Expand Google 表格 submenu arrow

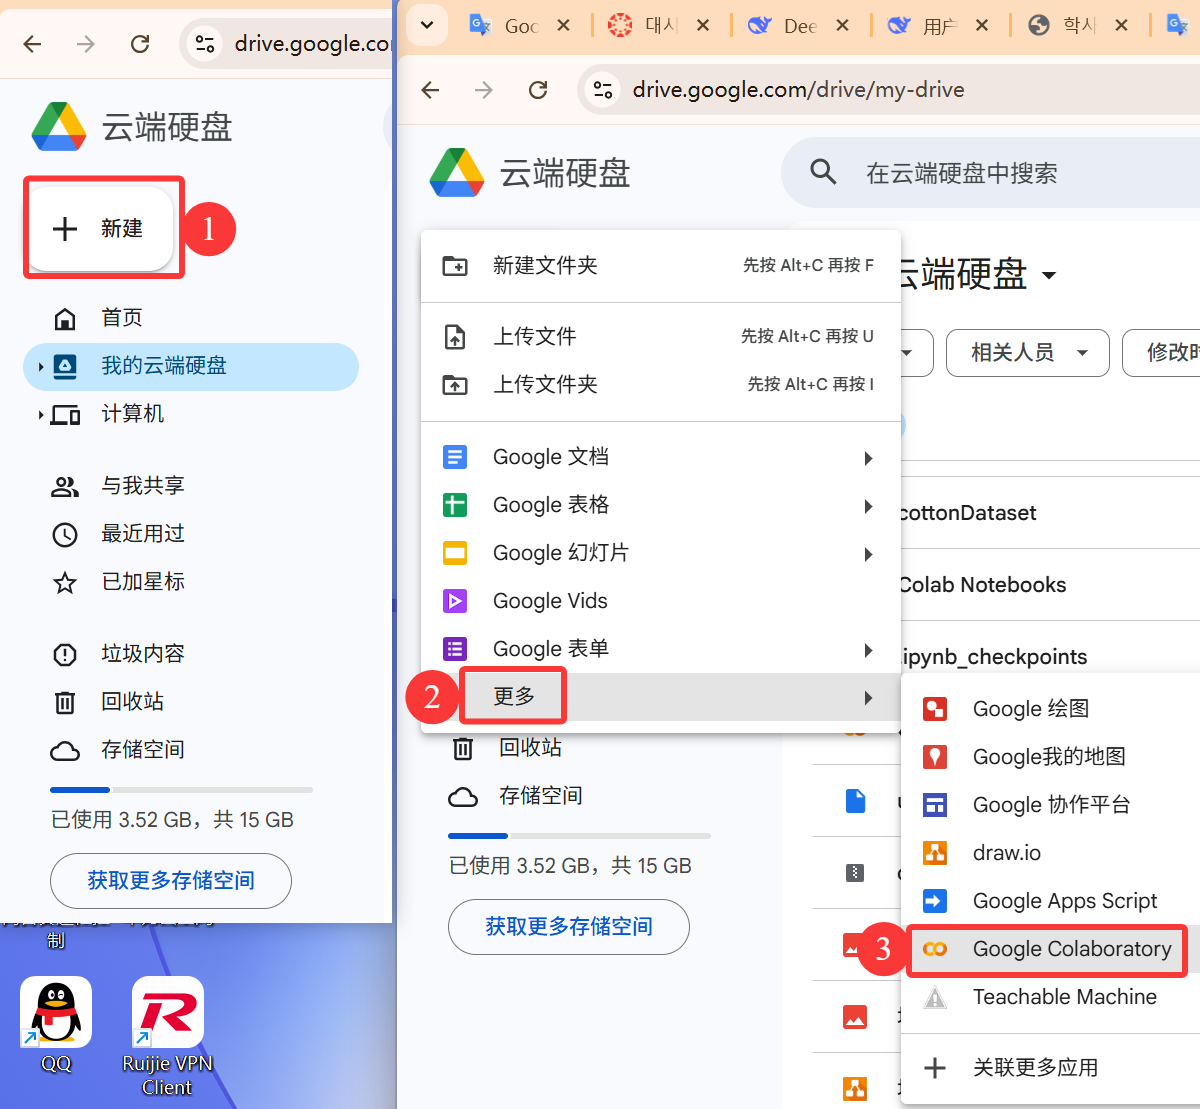(x=868, y=506)
